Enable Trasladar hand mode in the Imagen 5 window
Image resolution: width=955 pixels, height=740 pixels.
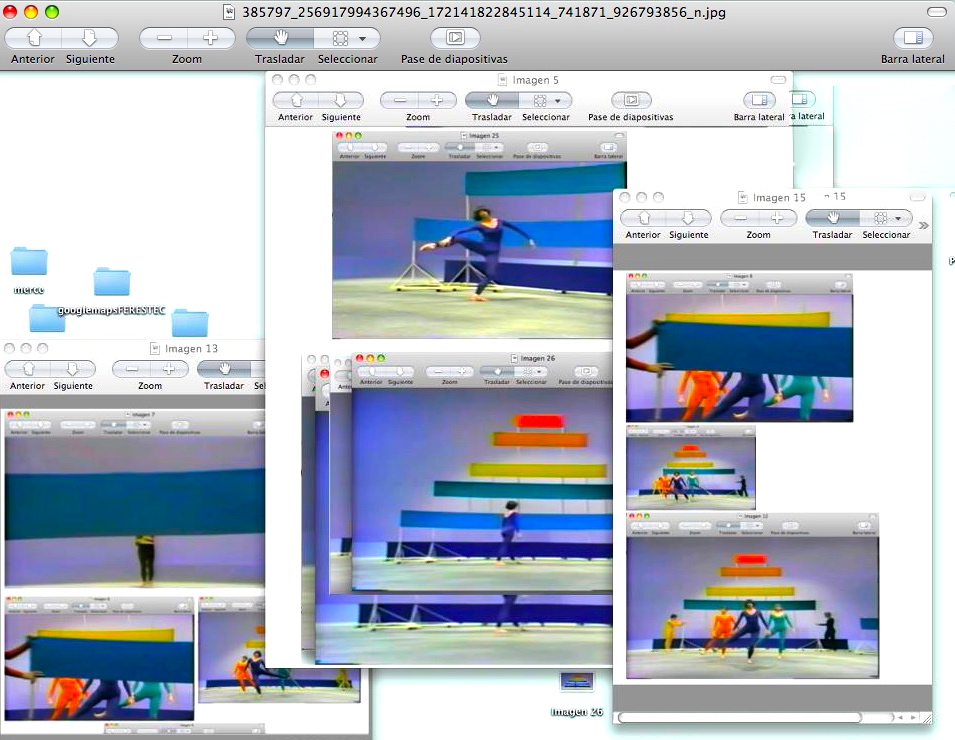point(492,100)
